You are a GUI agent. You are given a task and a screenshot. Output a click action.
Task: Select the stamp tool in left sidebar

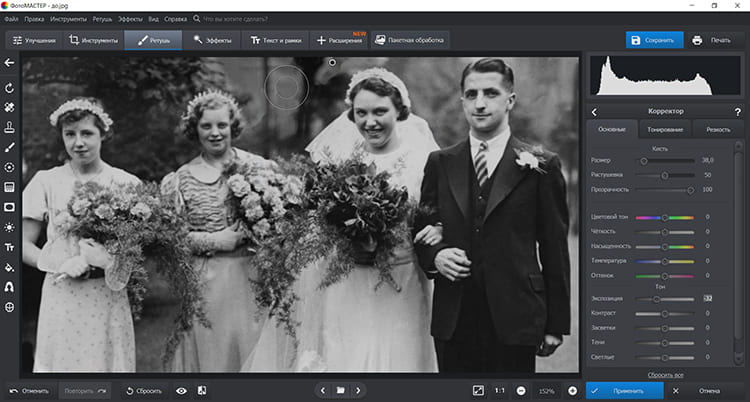pyautogui.click(x=10, y=127)
